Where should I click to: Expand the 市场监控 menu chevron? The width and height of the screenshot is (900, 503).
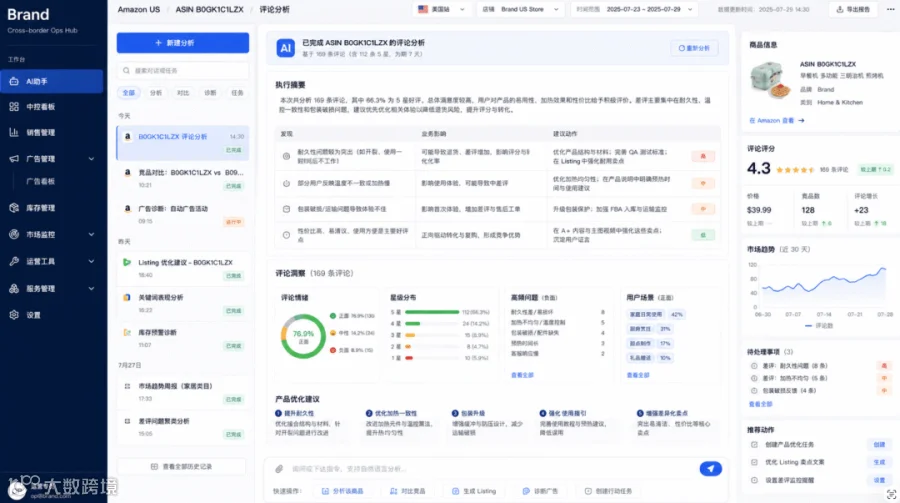point(91,234)
